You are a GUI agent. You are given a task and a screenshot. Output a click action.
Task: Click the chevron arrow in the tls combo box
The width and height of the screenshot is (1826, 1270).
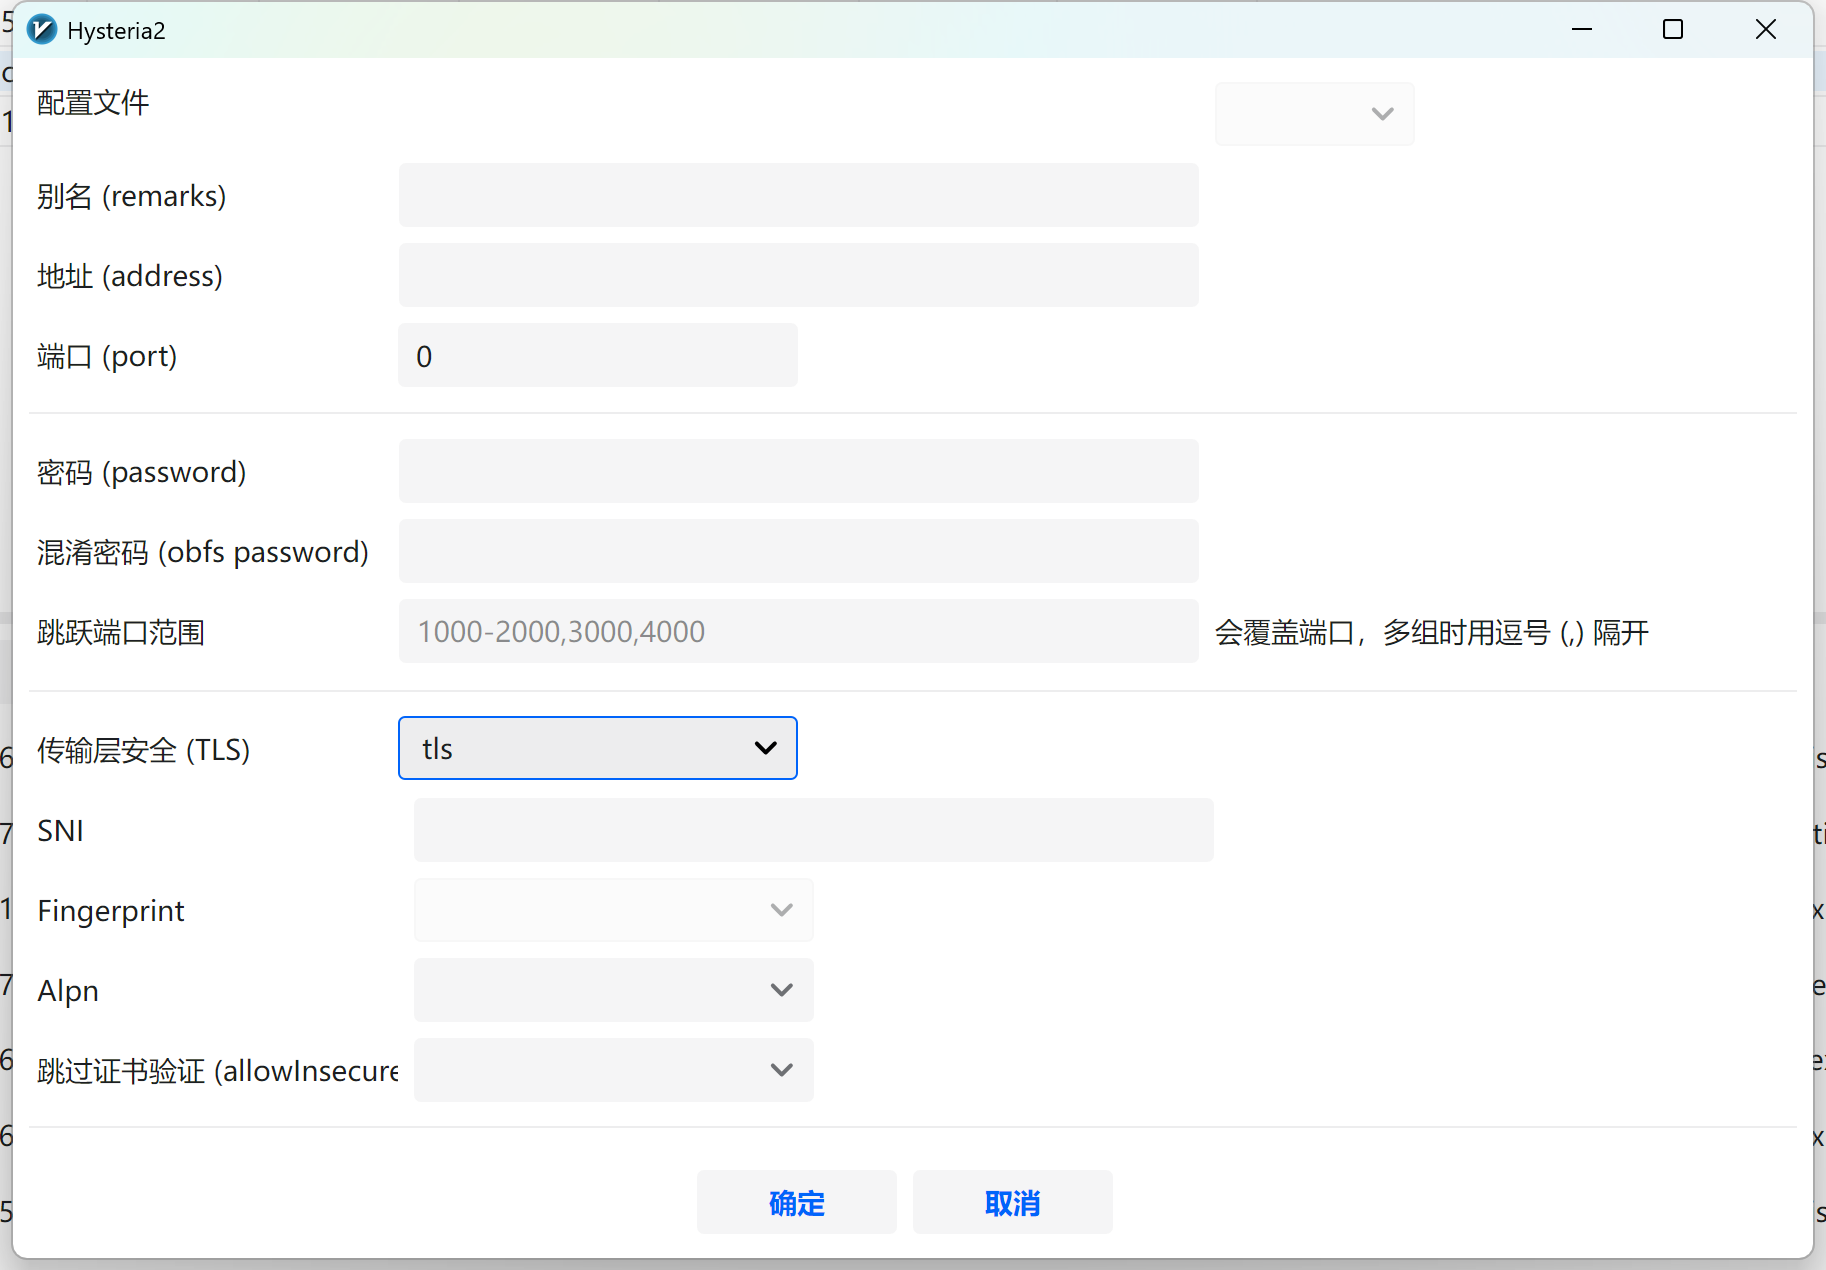click(766, 748)
